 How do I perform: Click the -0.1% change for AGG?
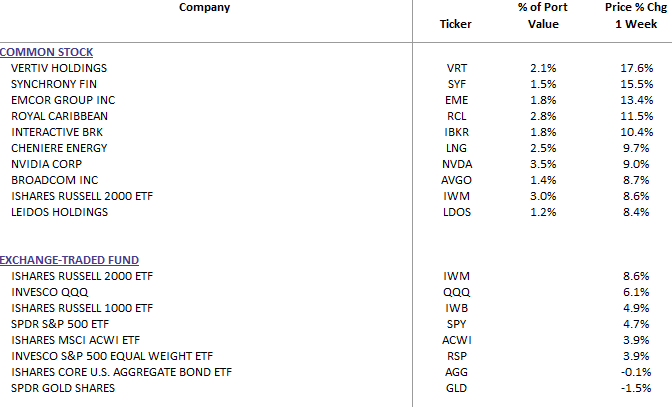tap(636, 371)
